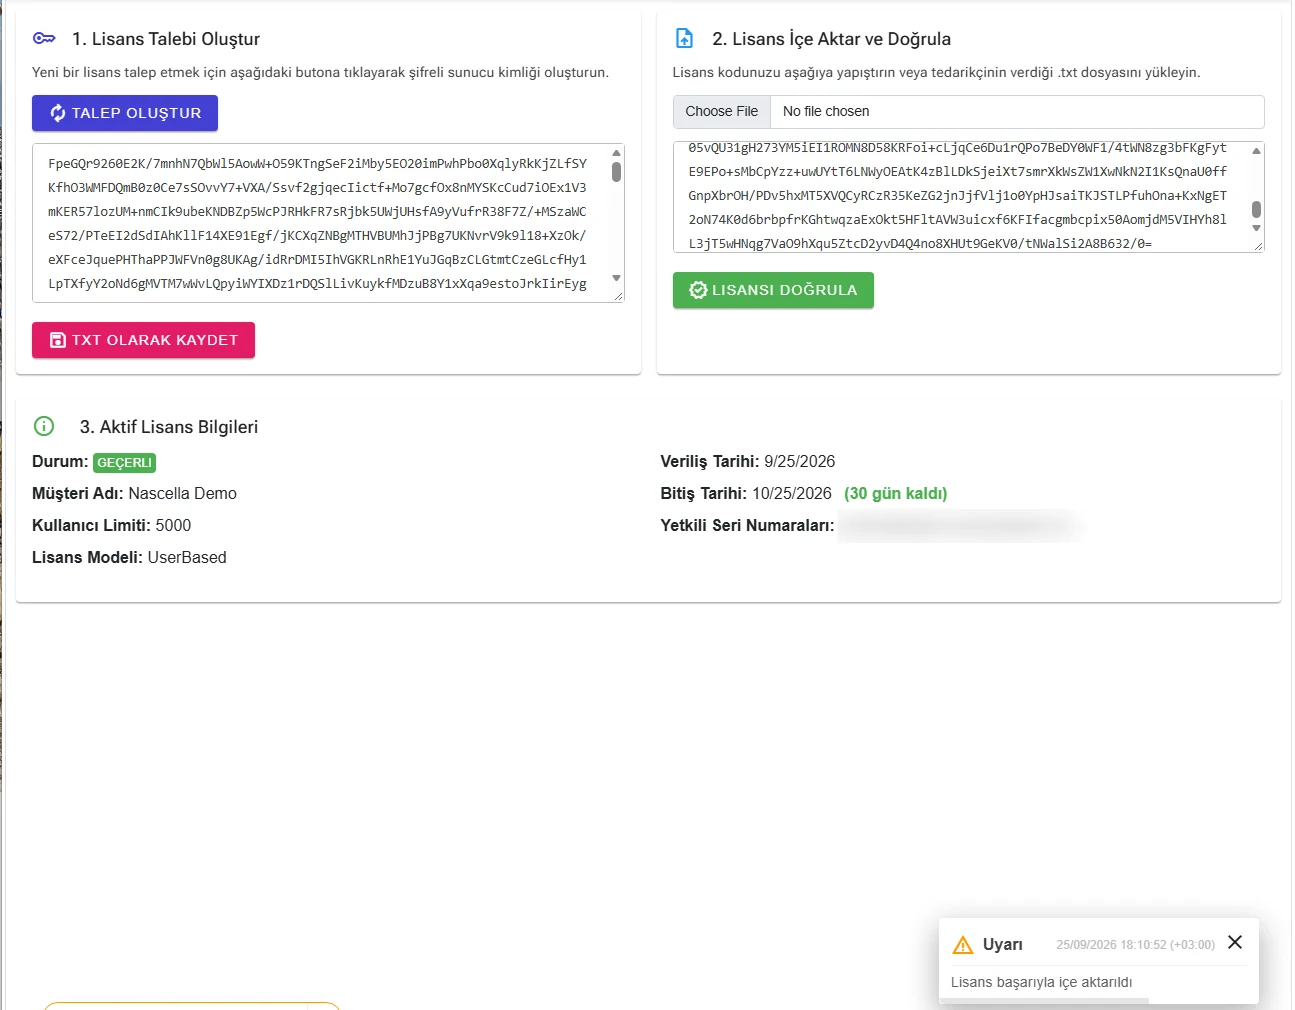Click the scrollbar thumb in import code textarea

click(x=1256, y=209)
